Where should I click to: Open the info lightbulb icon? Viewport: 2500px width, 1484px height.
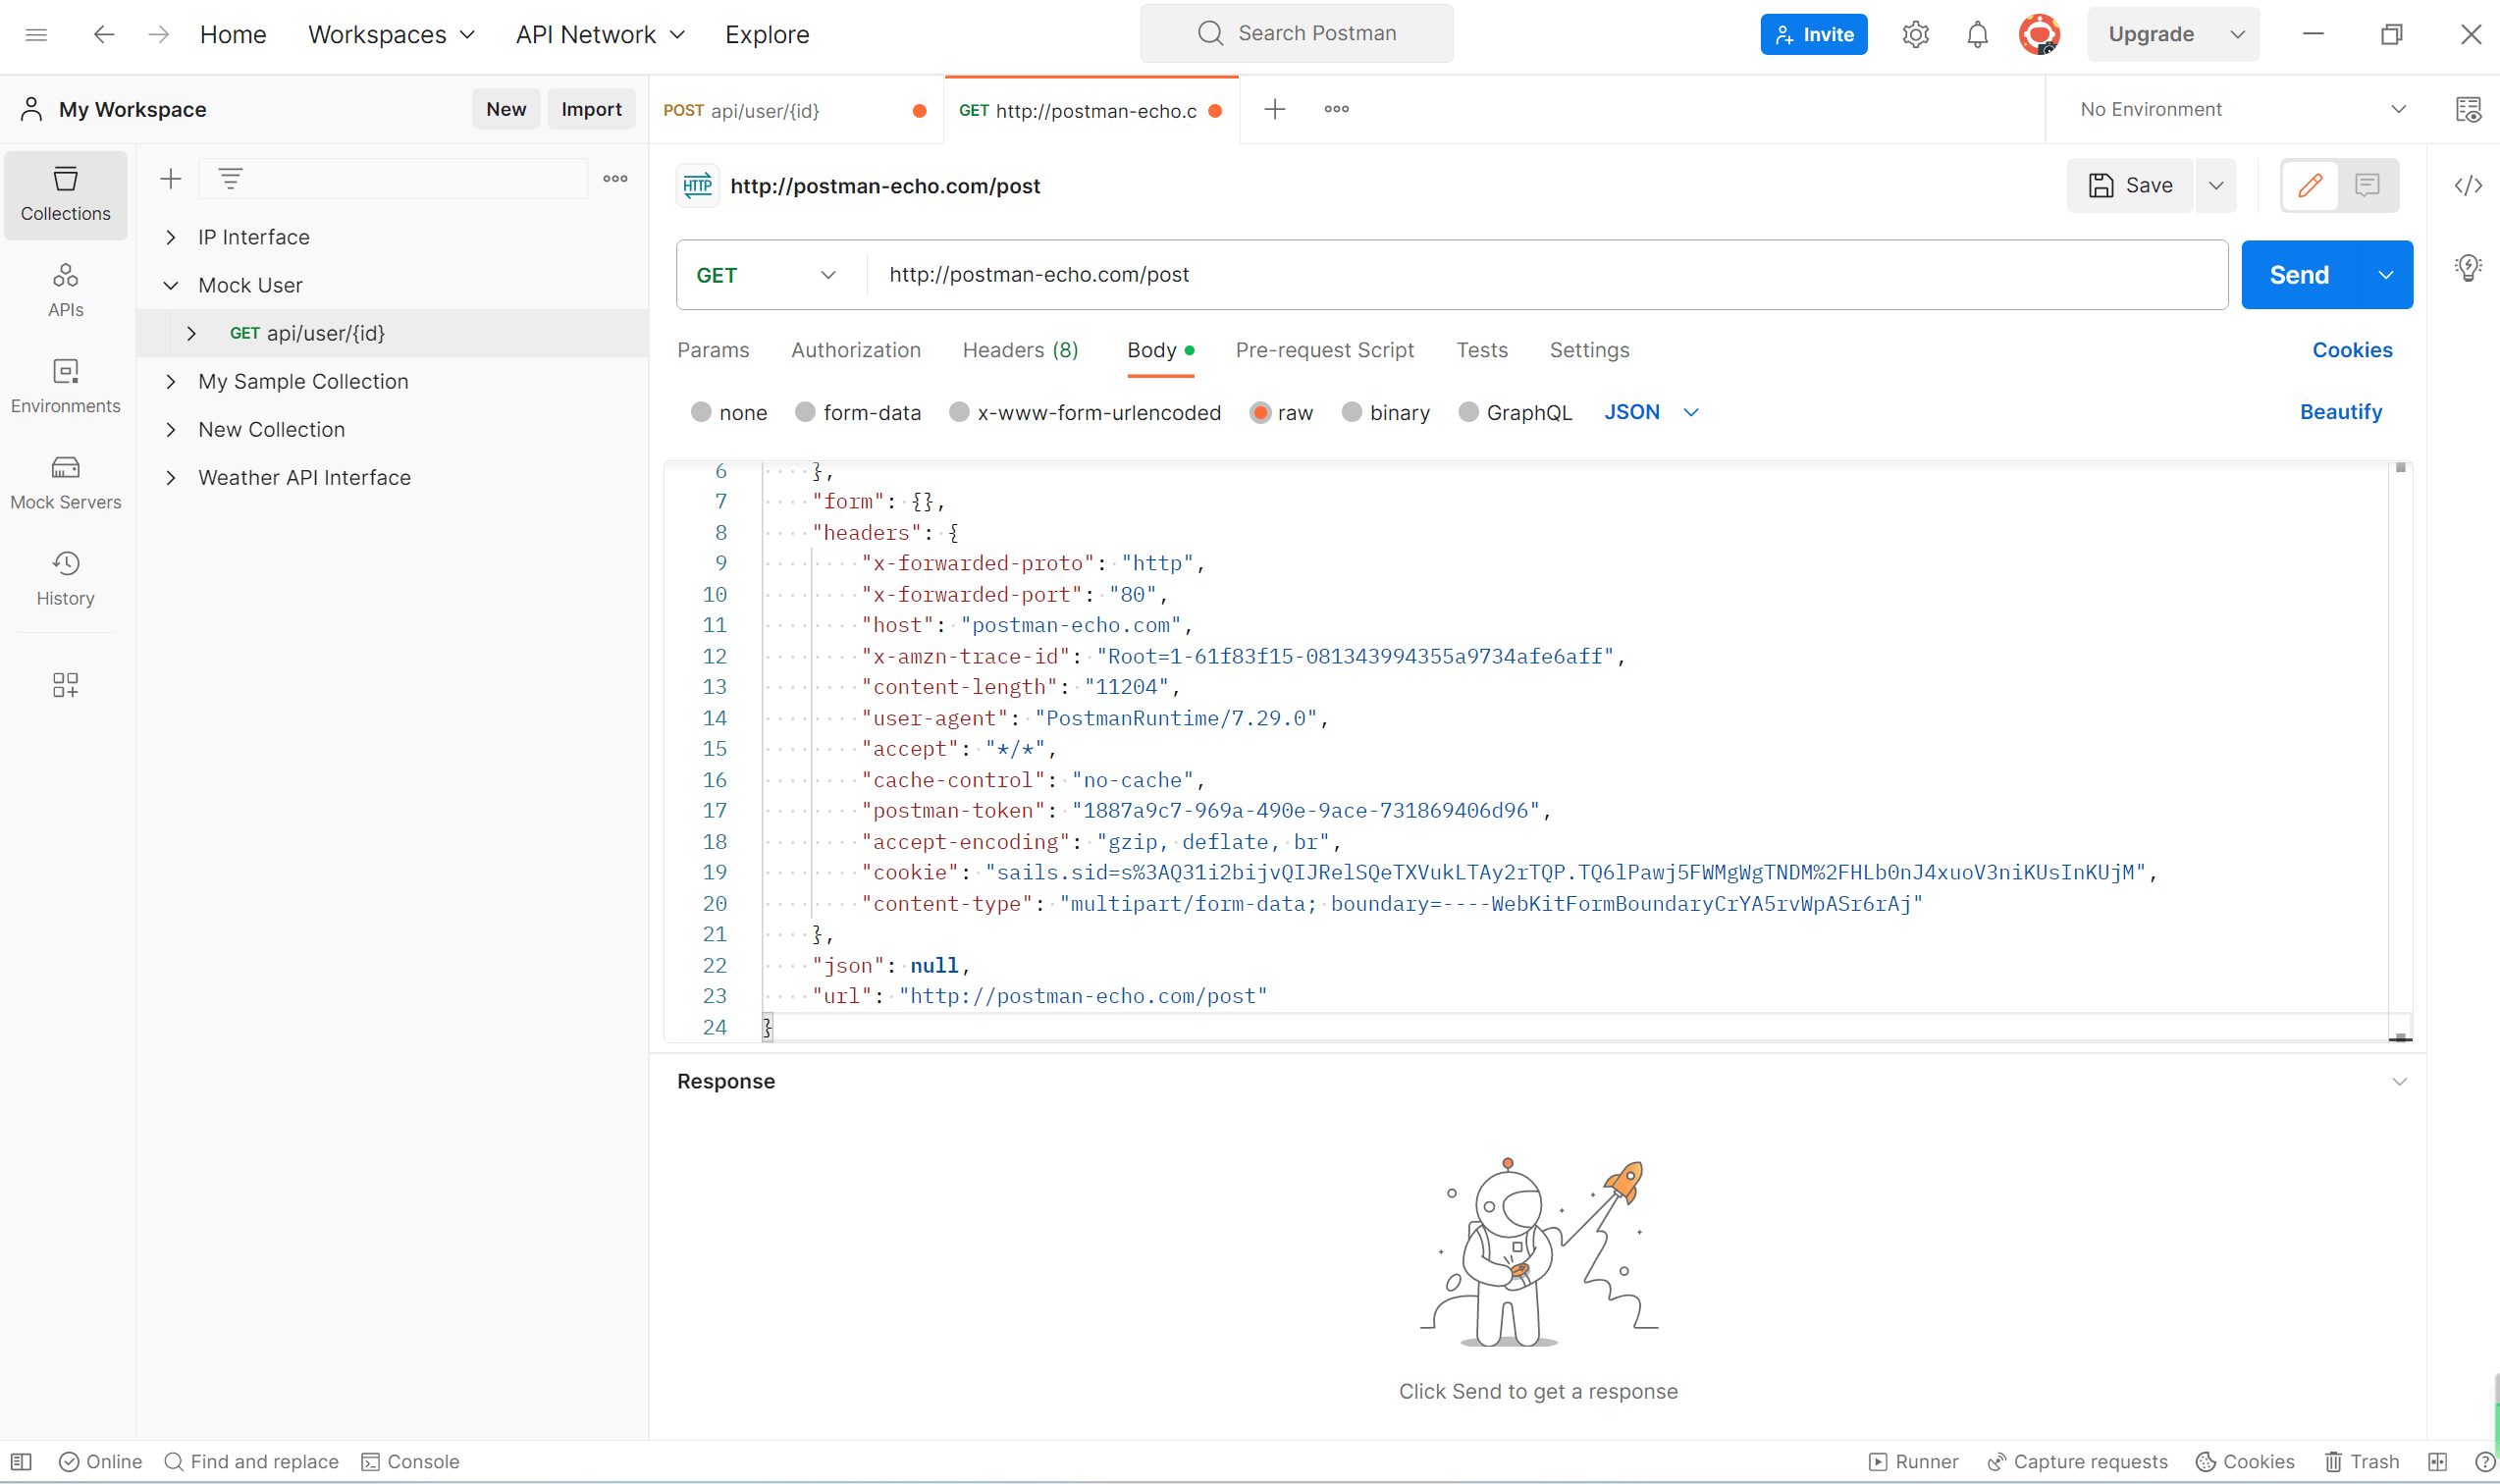2468,268
